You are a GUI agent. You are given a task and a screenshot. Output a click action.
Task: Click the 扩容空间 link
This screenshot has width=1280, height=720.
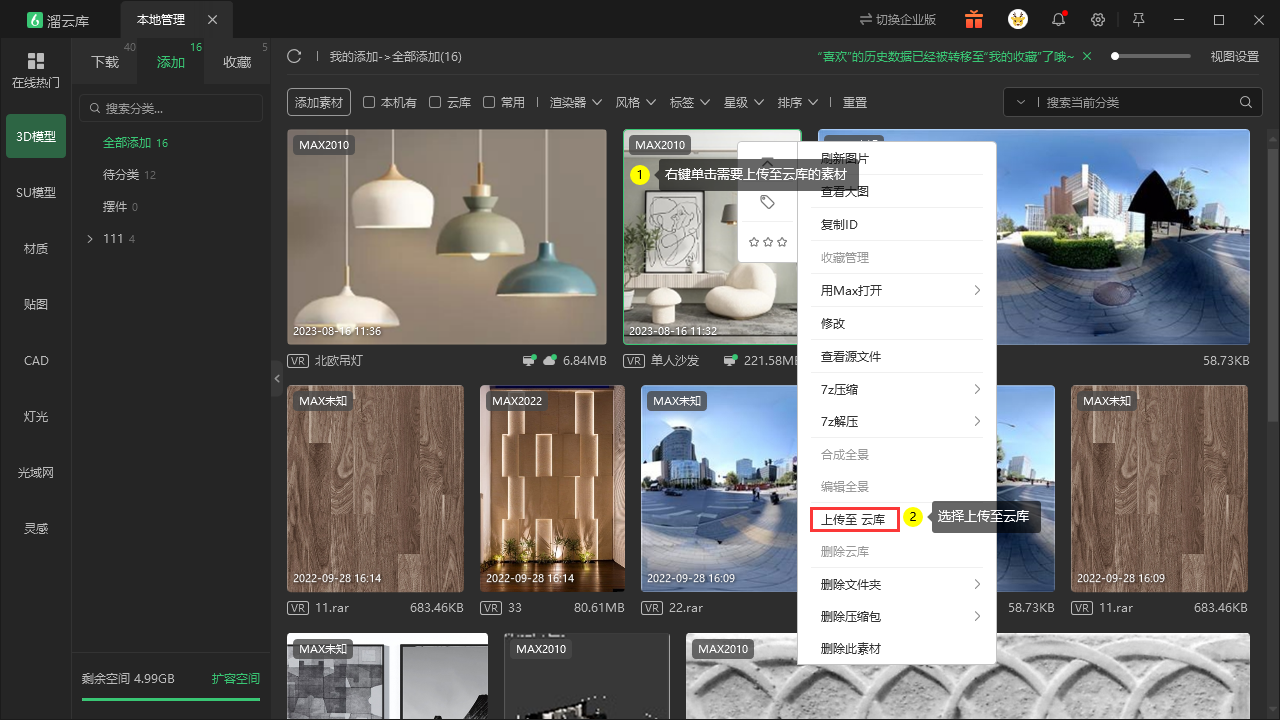[x=236, y=678]
